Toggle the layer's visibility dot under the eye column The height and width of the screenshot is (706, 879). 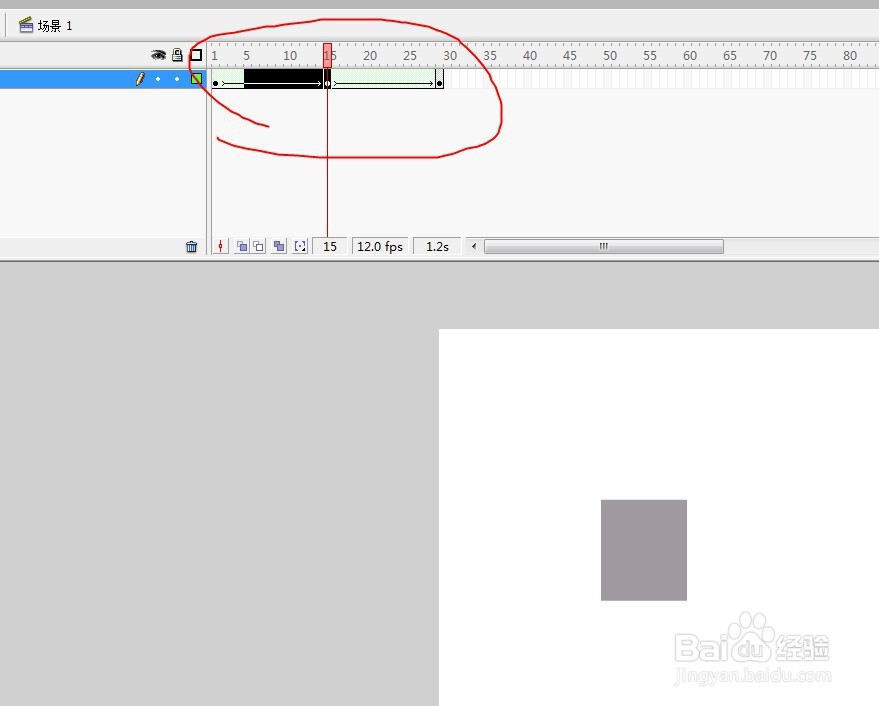[x=158, y=79]
